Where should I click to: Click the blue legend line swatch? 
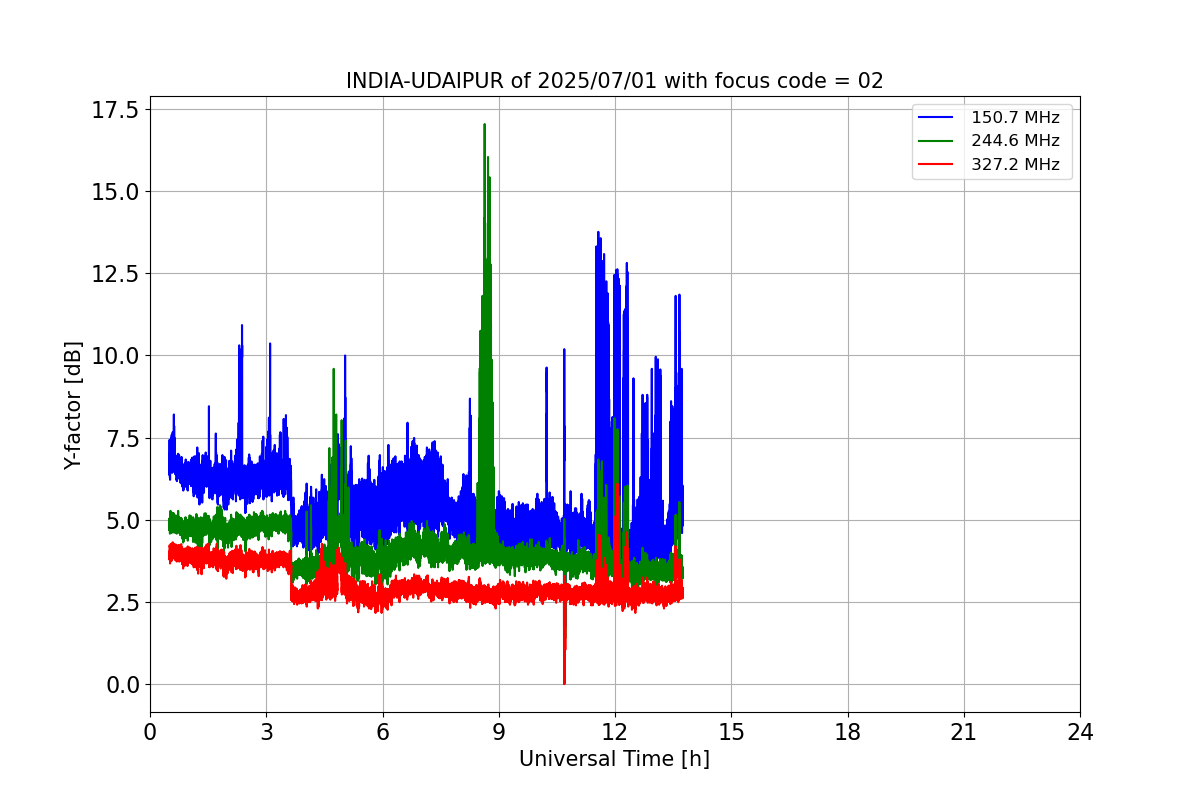click(x=937, y=118)
